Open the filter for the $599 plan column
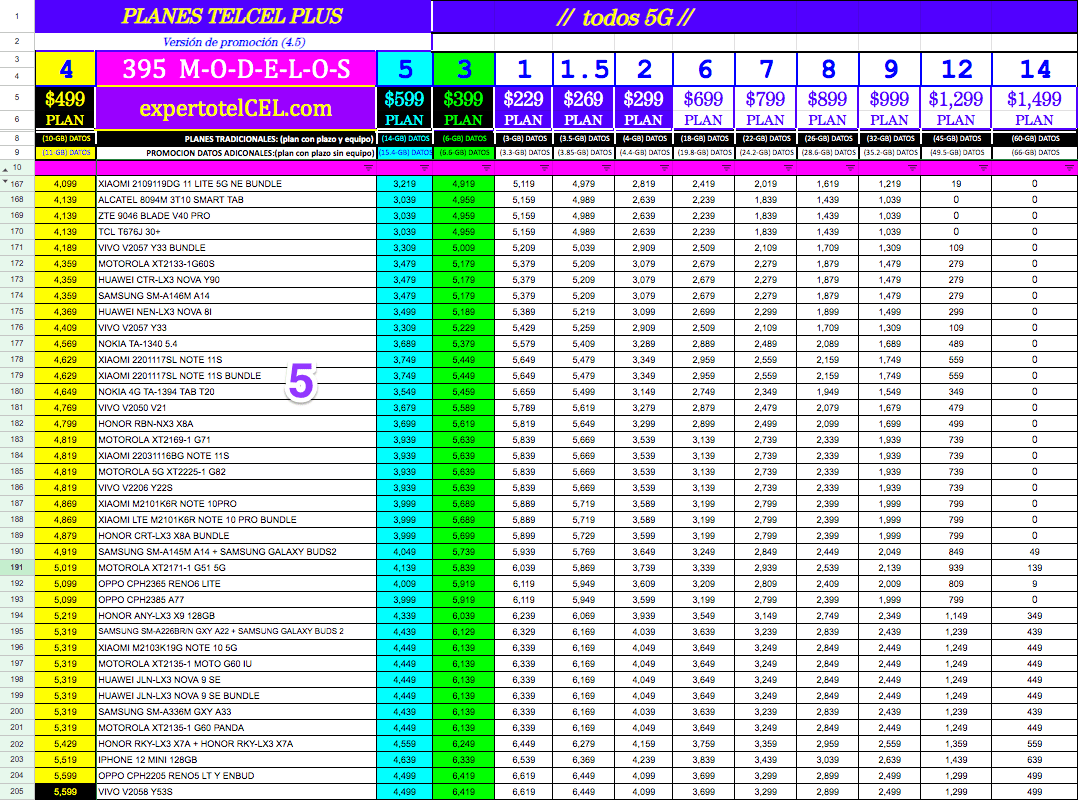This screenshot has height=800, width=1078. [424, 168]
